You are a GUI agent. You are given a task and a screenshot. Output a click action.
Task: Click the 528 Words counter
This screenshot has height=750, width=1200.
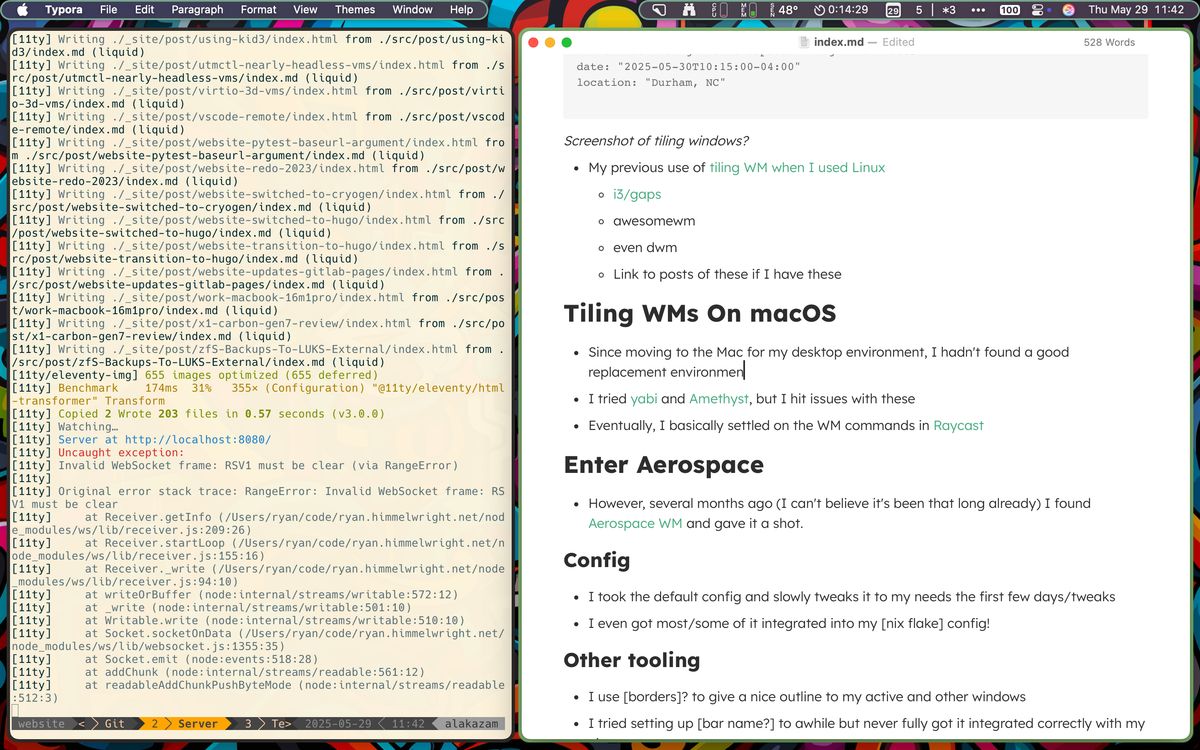coord(1109,42)
